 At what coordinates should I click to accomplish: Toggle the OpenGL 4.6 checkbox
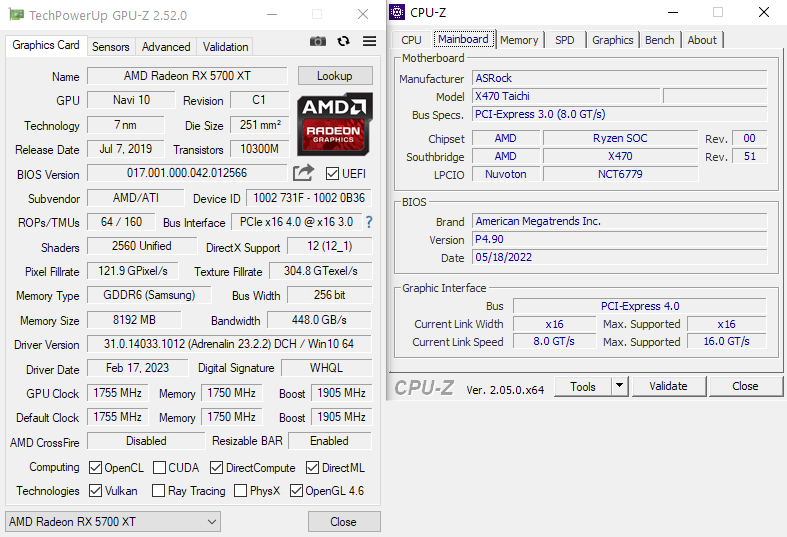click(x=296, y=490)
